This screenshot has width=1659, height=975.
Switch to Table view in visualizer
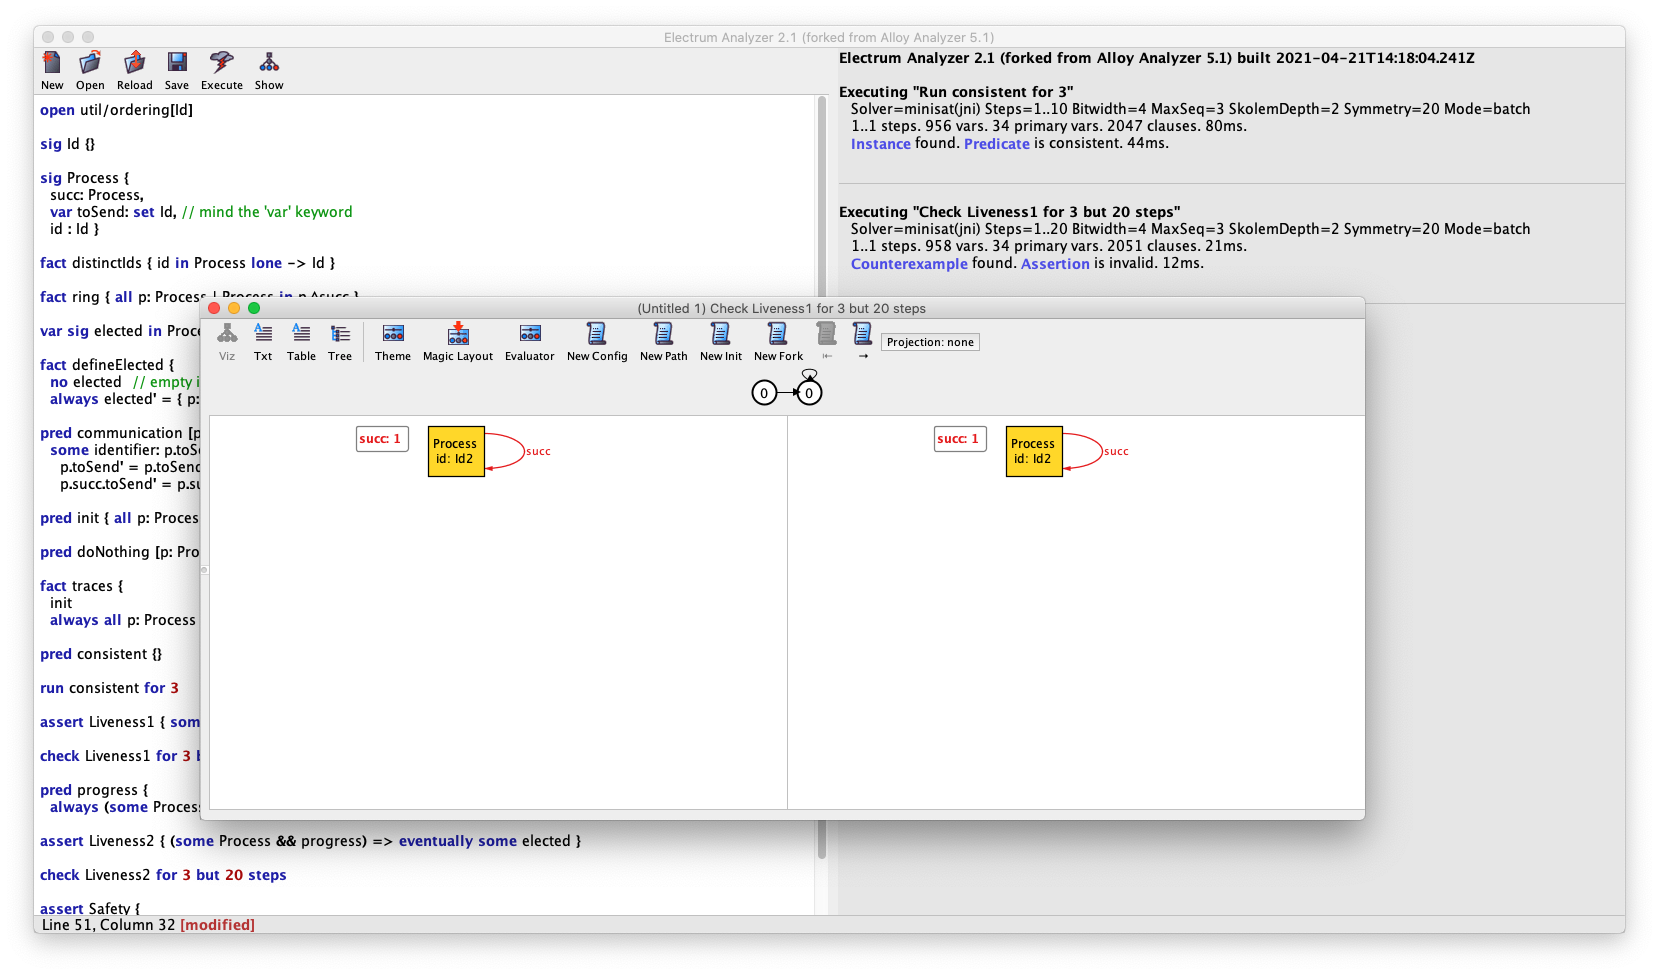click(301, 342)
